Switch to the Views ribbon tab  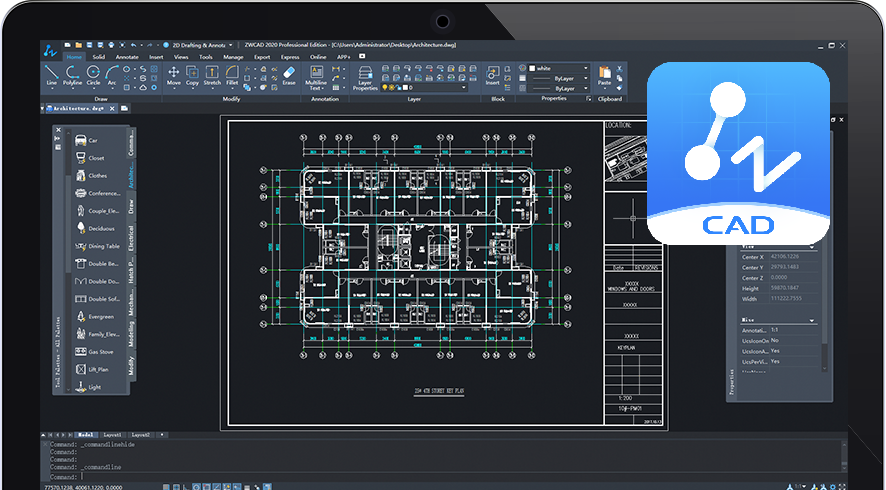(181, 57)
